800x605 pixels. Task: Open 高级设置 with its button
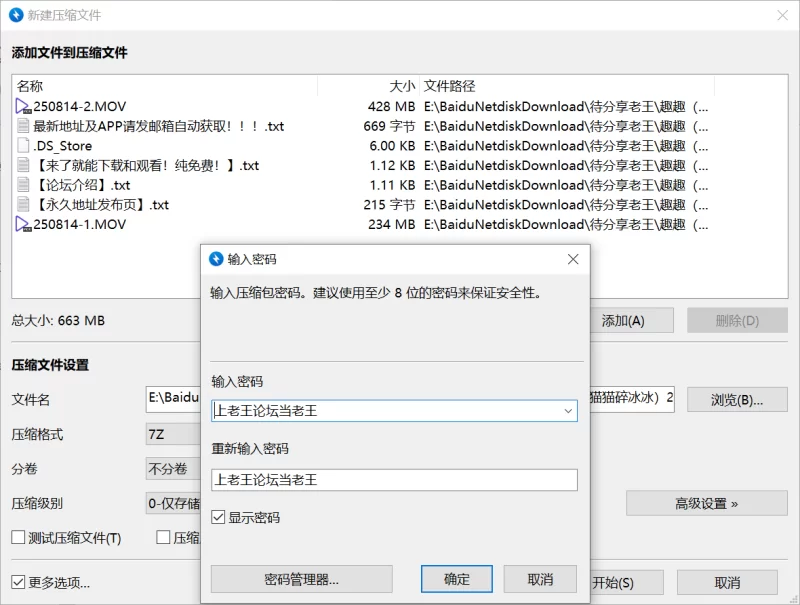click(x=706, y=504)
